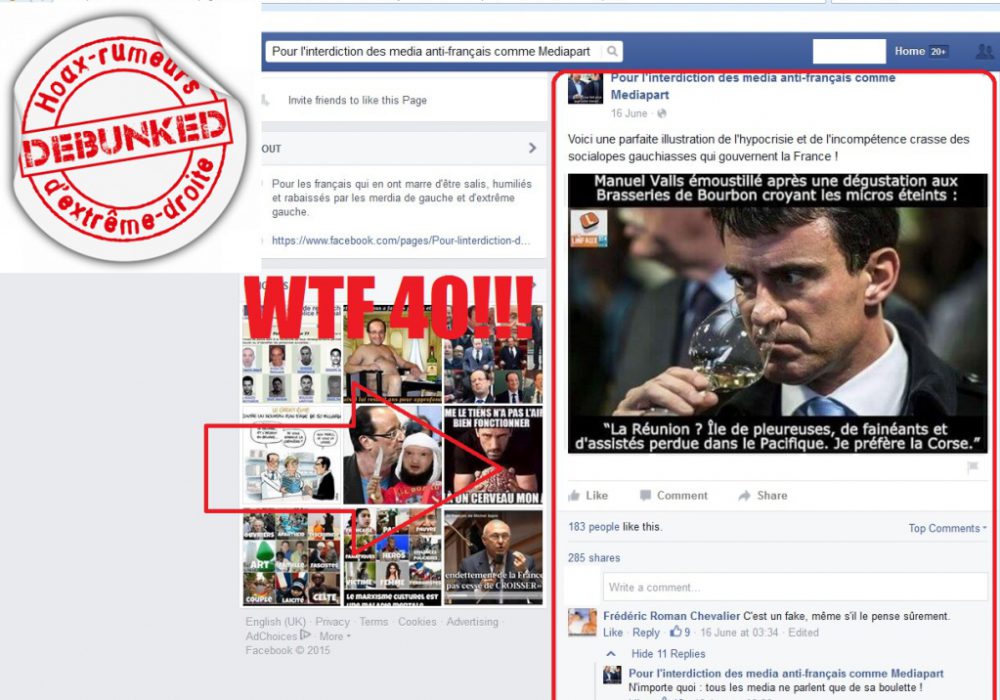Open the Cookies footer link
This screenshot has width=1000, height=700.
417,622
